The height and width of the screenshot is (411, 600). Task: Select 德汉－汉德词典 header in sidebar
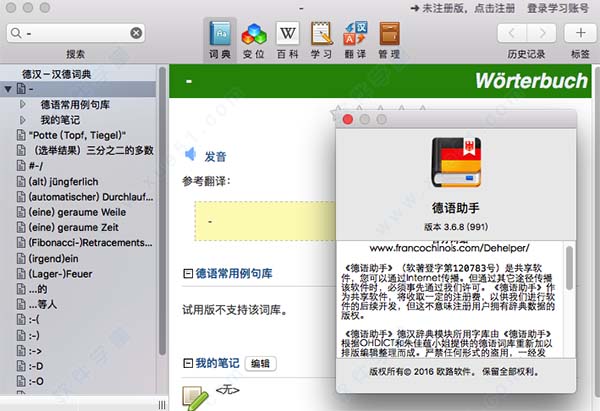(x=57, y=74)
